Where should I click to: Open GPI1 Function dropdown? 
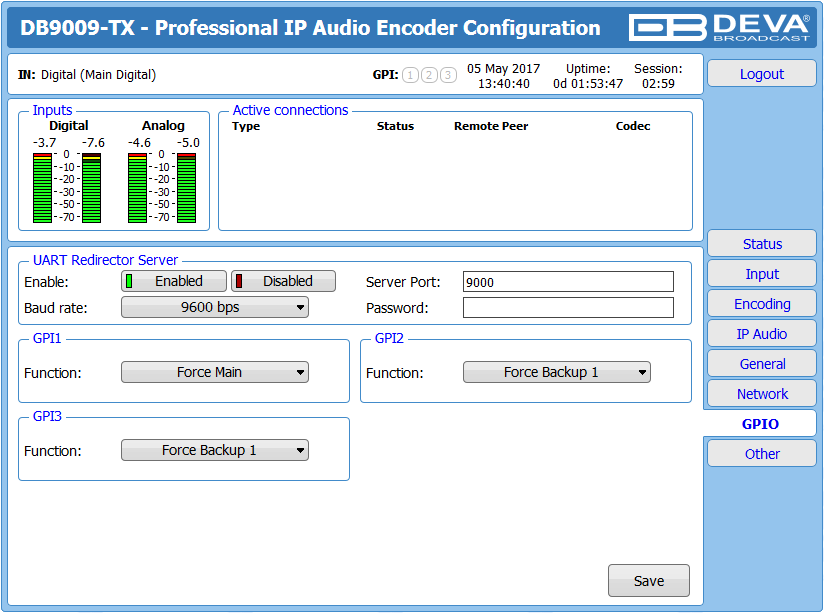215,372
